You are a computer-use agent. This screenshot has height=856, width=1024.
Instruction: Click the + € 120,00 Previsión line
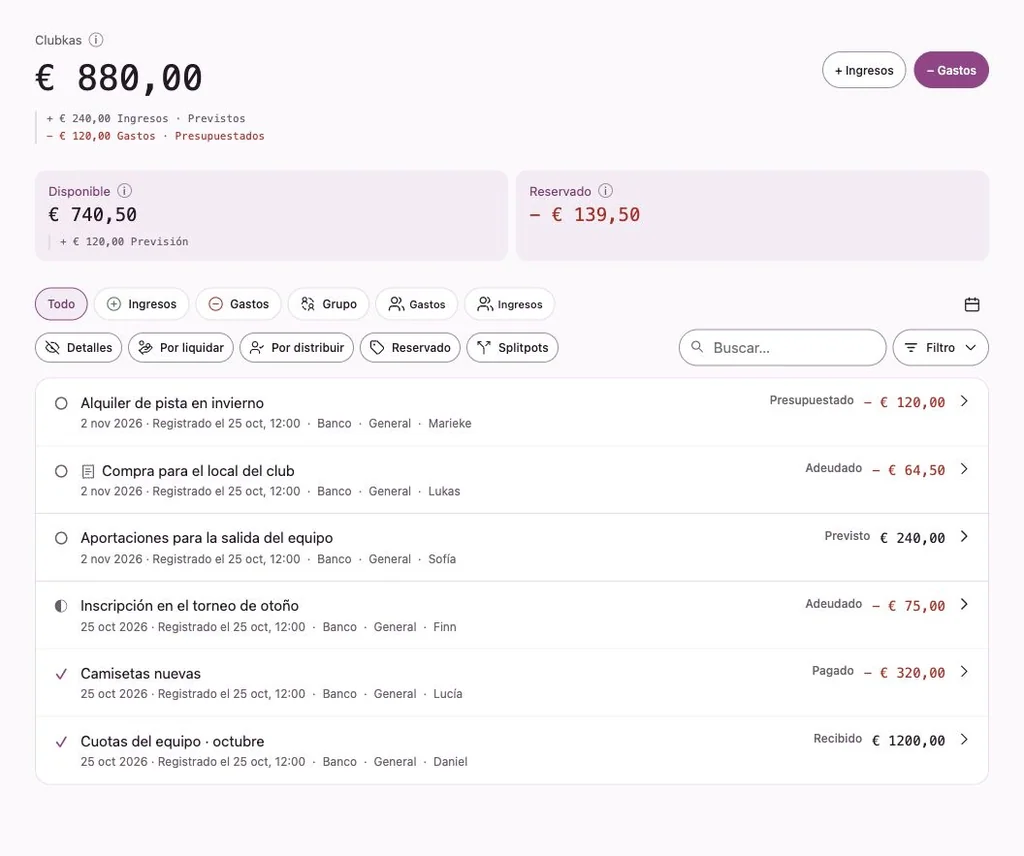click(x=124, y=242)
